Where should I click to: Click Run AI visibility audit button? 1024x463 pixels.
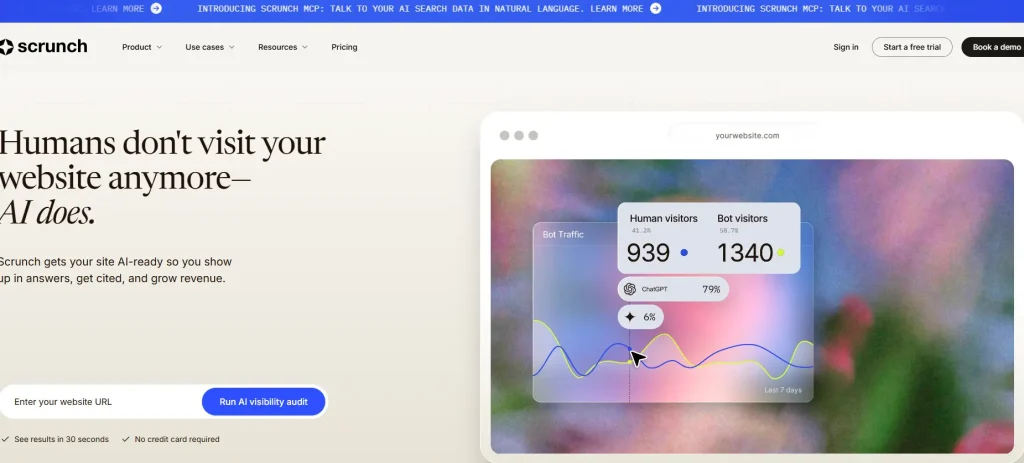pyautogui.click(x=263, y=402)
